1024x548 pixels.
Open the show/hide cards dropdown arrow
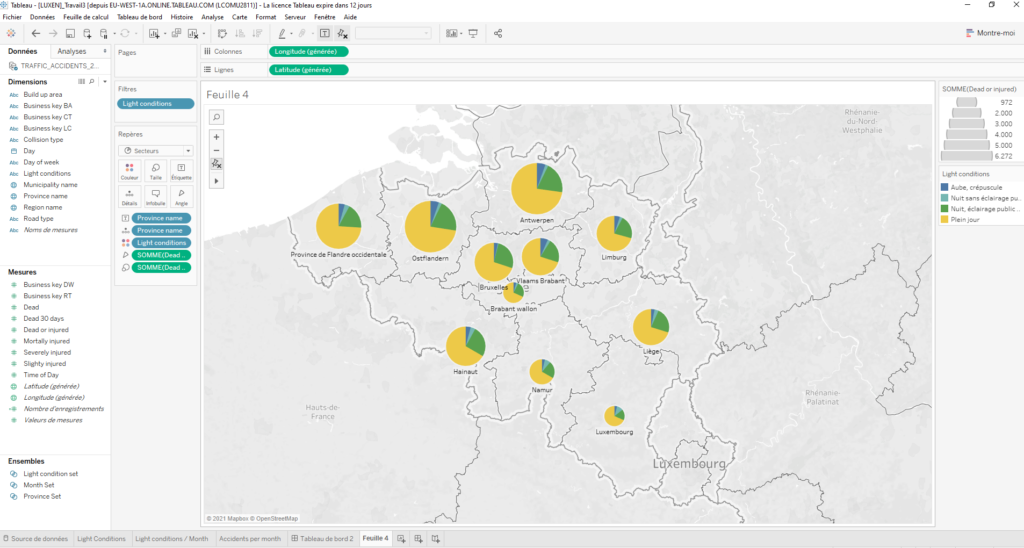461,33
